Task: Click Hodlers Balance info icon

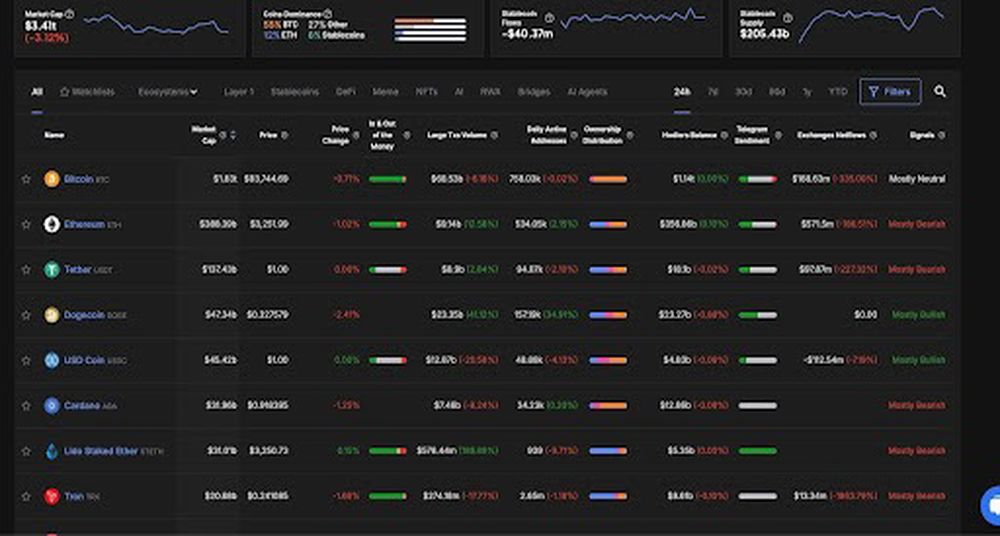Action: (724, 135)
